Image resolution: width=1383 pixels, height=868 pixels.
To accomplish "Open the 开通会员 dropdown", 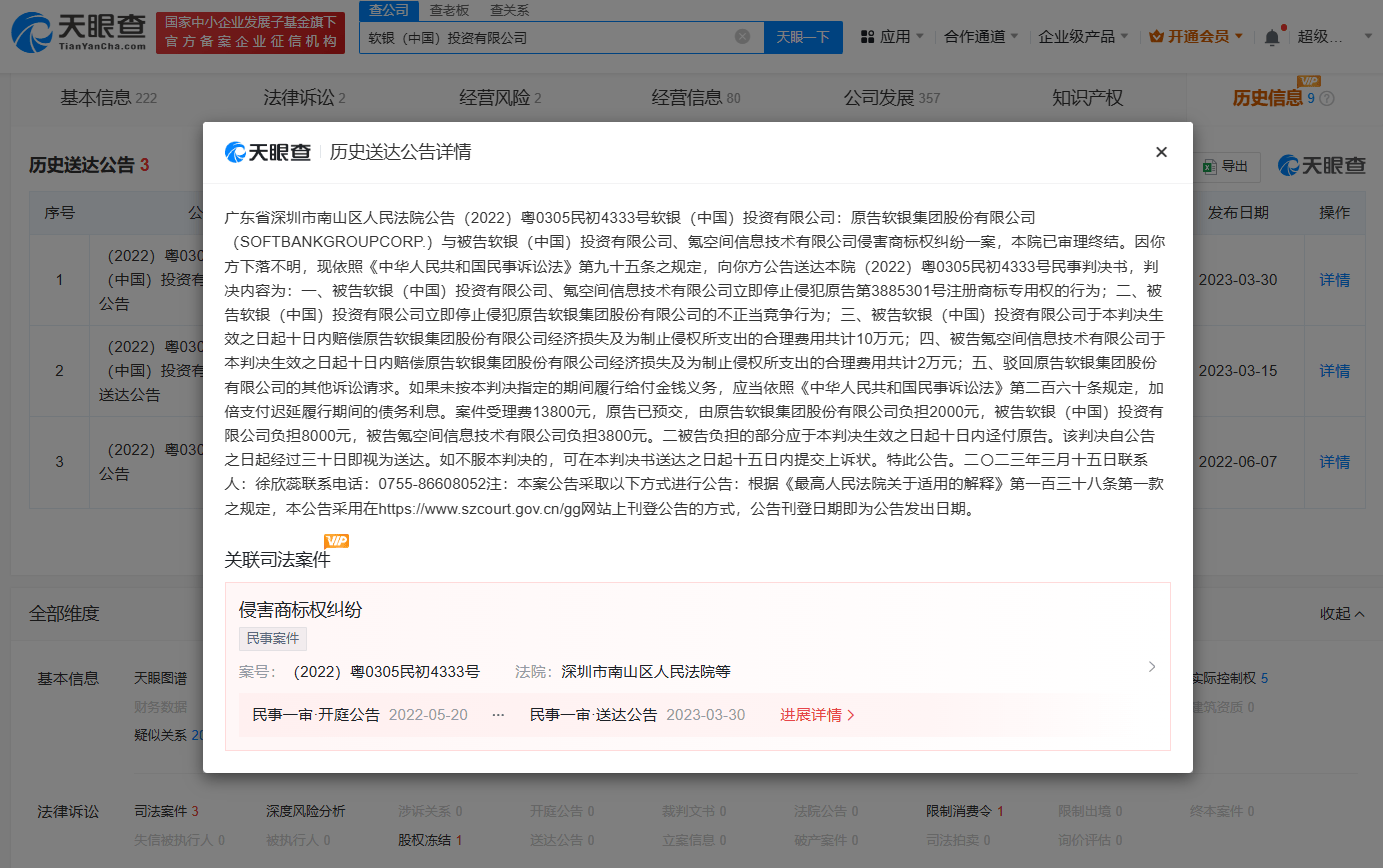I will coord(1197,37).
